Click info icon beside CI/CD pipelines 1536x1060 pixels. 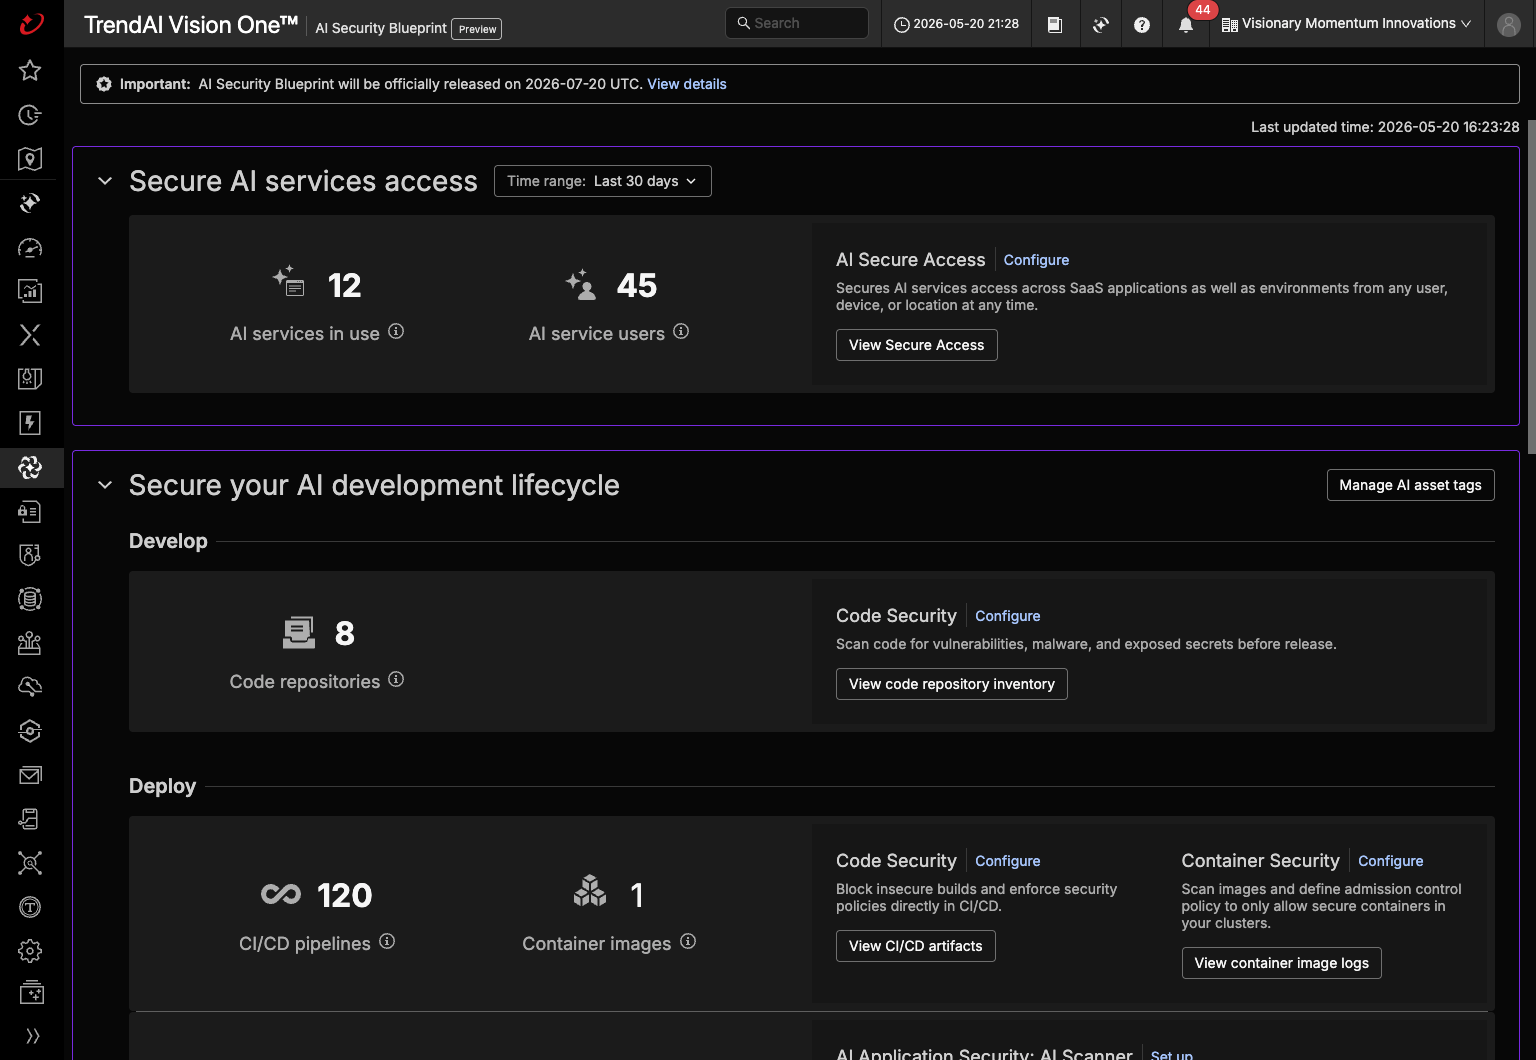(x=387, y=941)
